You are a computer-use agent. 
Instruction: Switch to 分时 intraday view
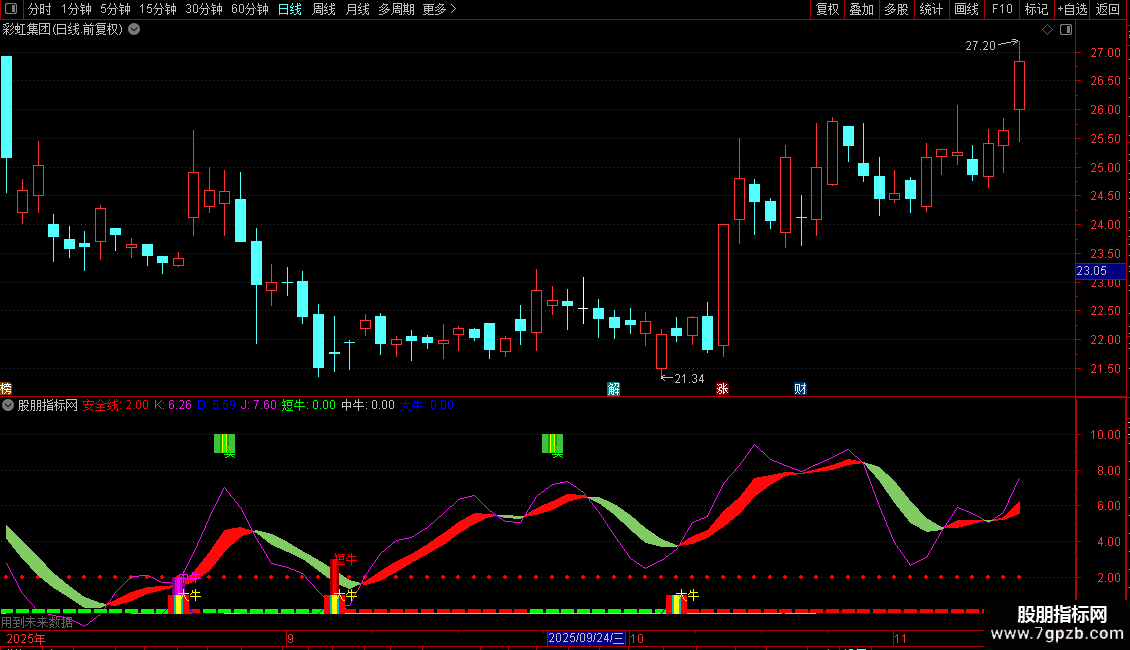[40, 9]
